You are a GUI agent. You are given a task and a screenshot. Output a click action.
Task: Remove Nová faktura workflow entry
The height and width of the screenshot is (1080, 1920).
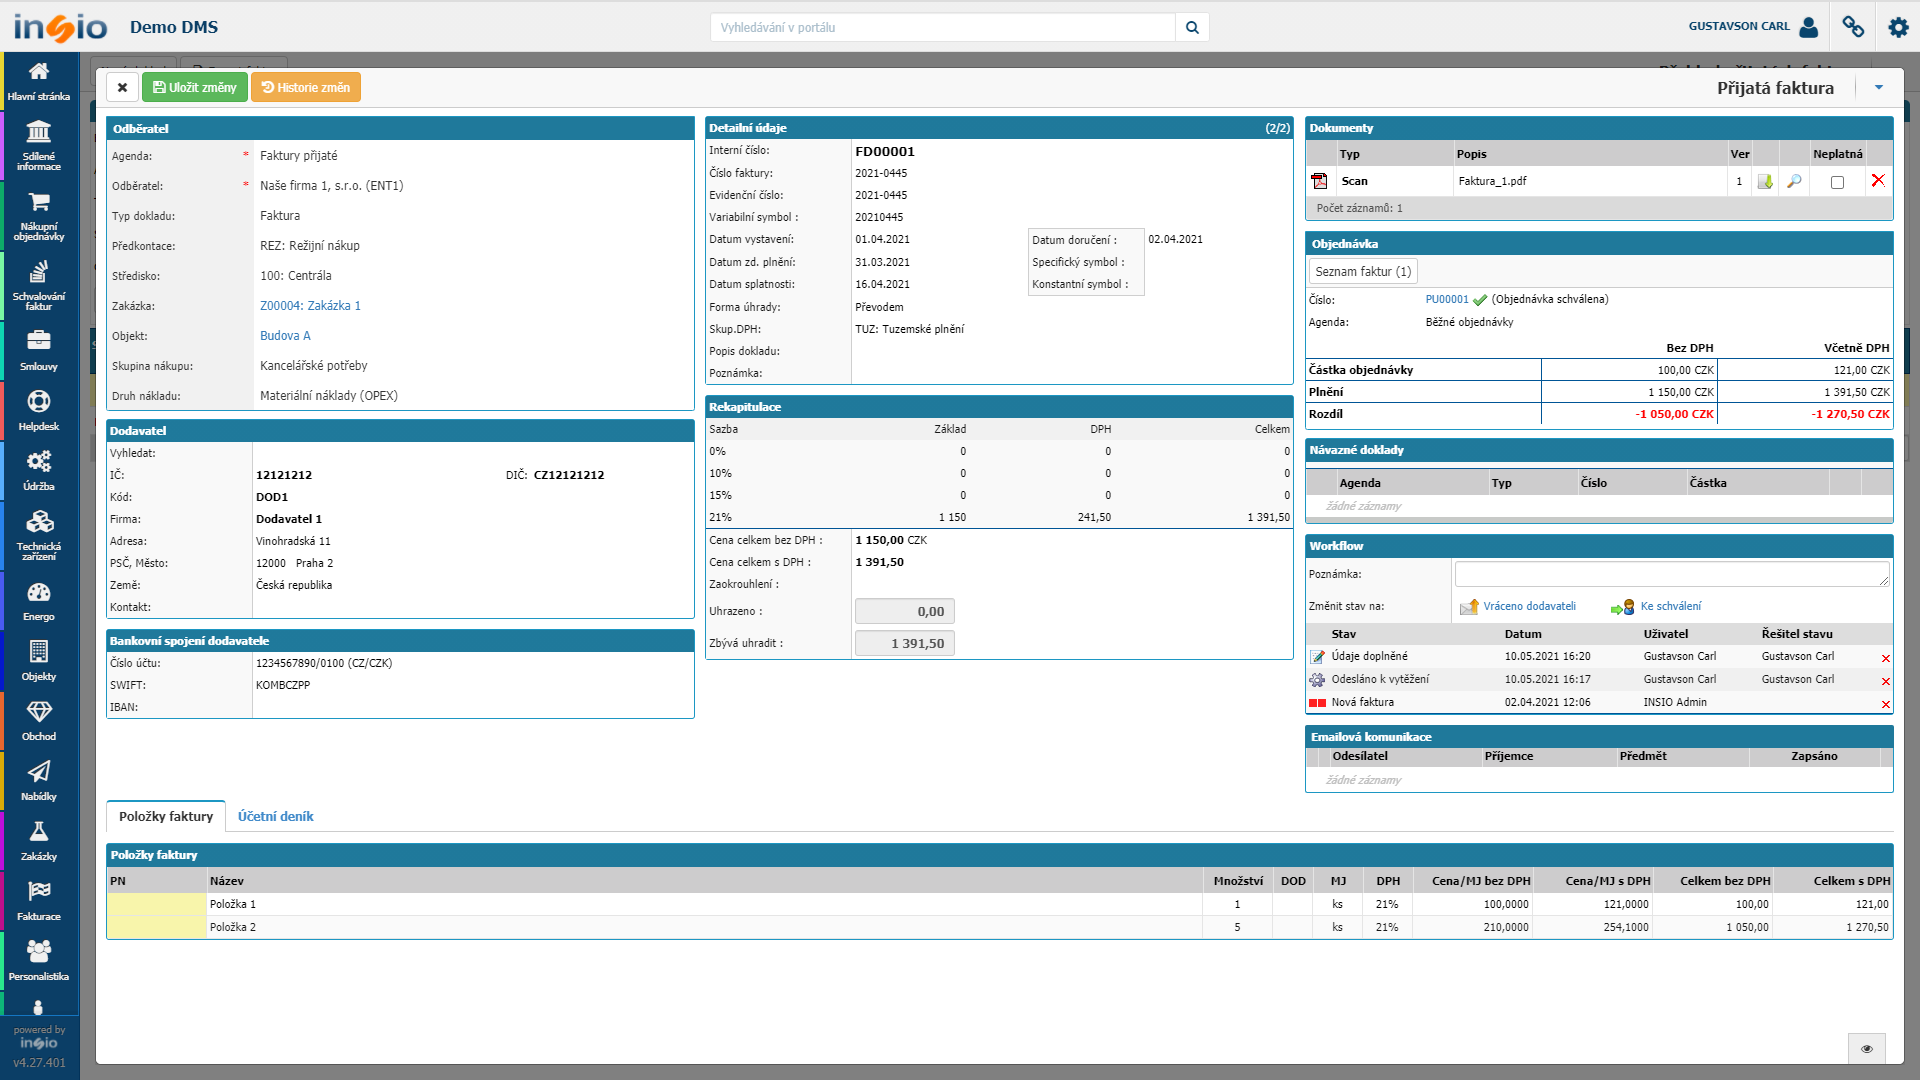(1886, 704)
